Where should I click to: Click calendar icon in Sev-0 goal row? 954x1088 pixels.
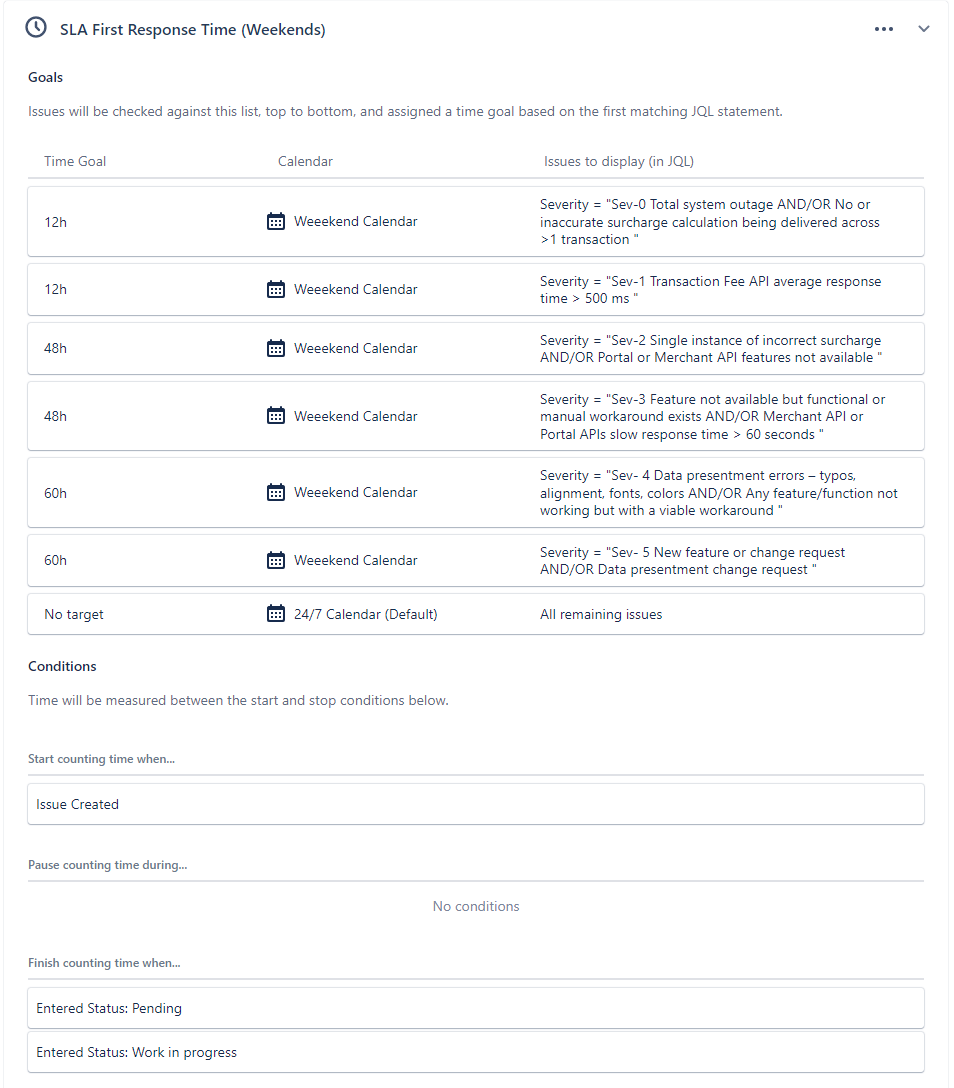pos(276,221)
